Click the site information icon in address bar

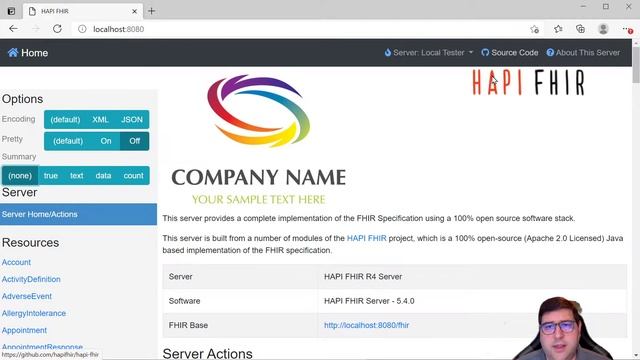coord(82,29)
